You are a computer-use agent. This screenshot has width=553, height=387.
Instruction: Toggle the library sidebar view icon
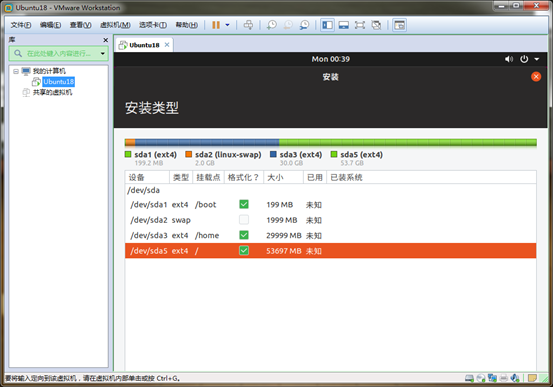pyautogui.click(x=327, y=25)
